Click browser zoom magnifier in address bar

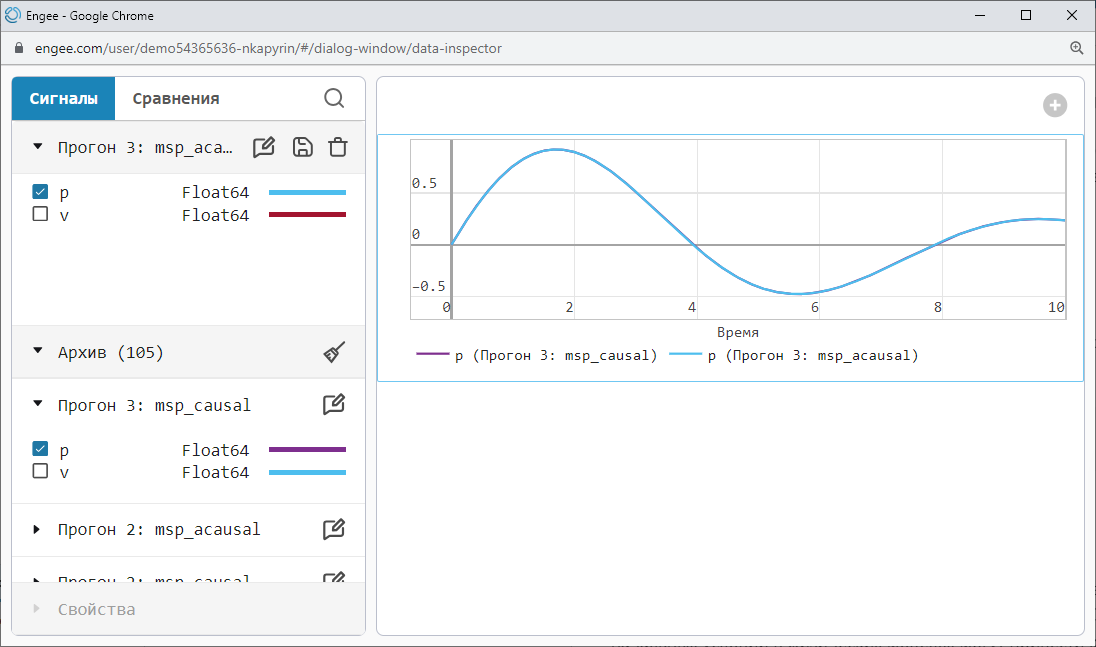(1077, 48)
